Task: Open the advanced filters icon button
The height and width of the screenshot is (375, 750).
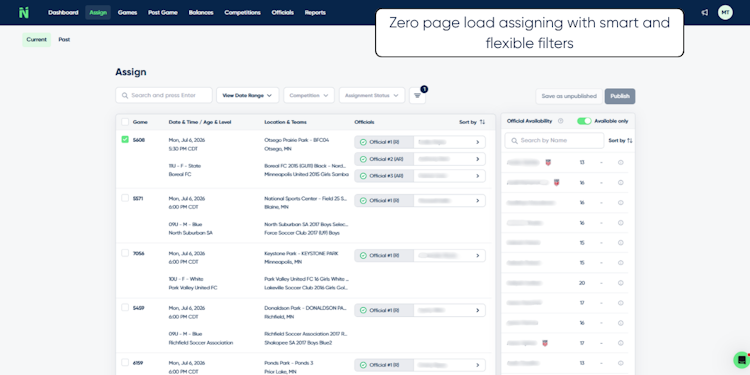Action: [x=418, y=96]
